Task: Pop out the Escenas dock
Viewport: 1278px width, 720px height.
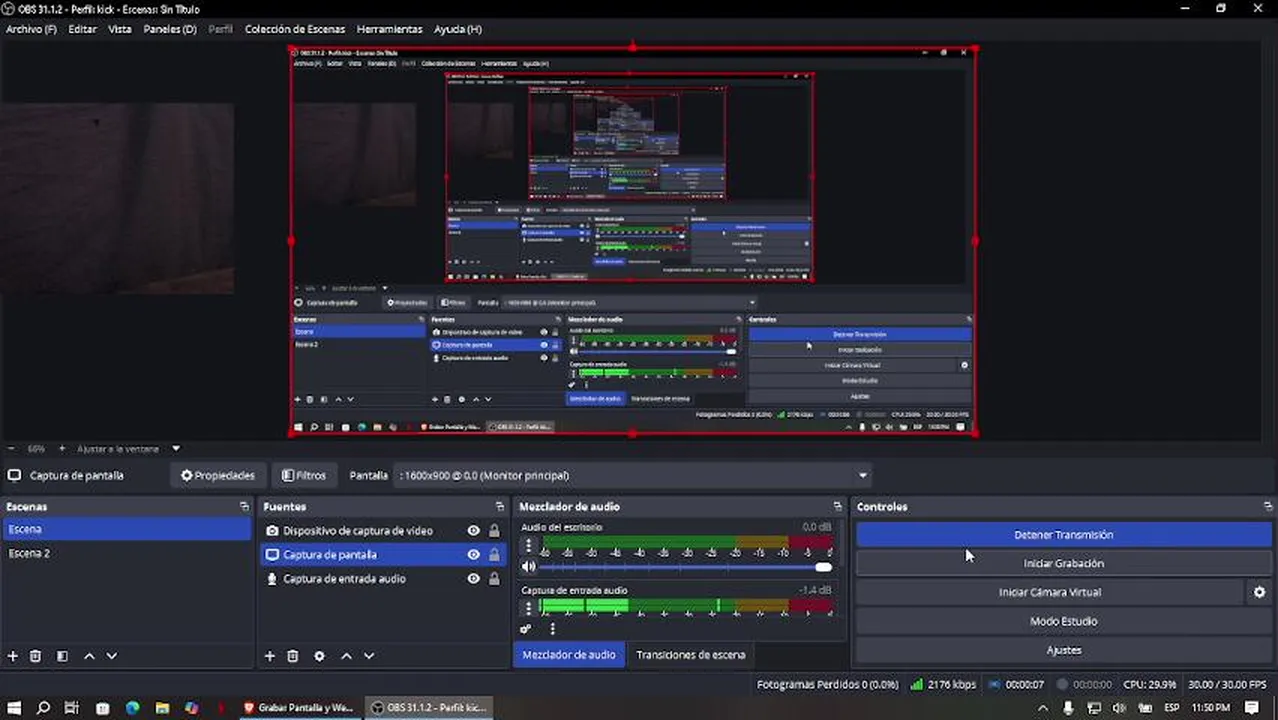Action: point(244,507)
